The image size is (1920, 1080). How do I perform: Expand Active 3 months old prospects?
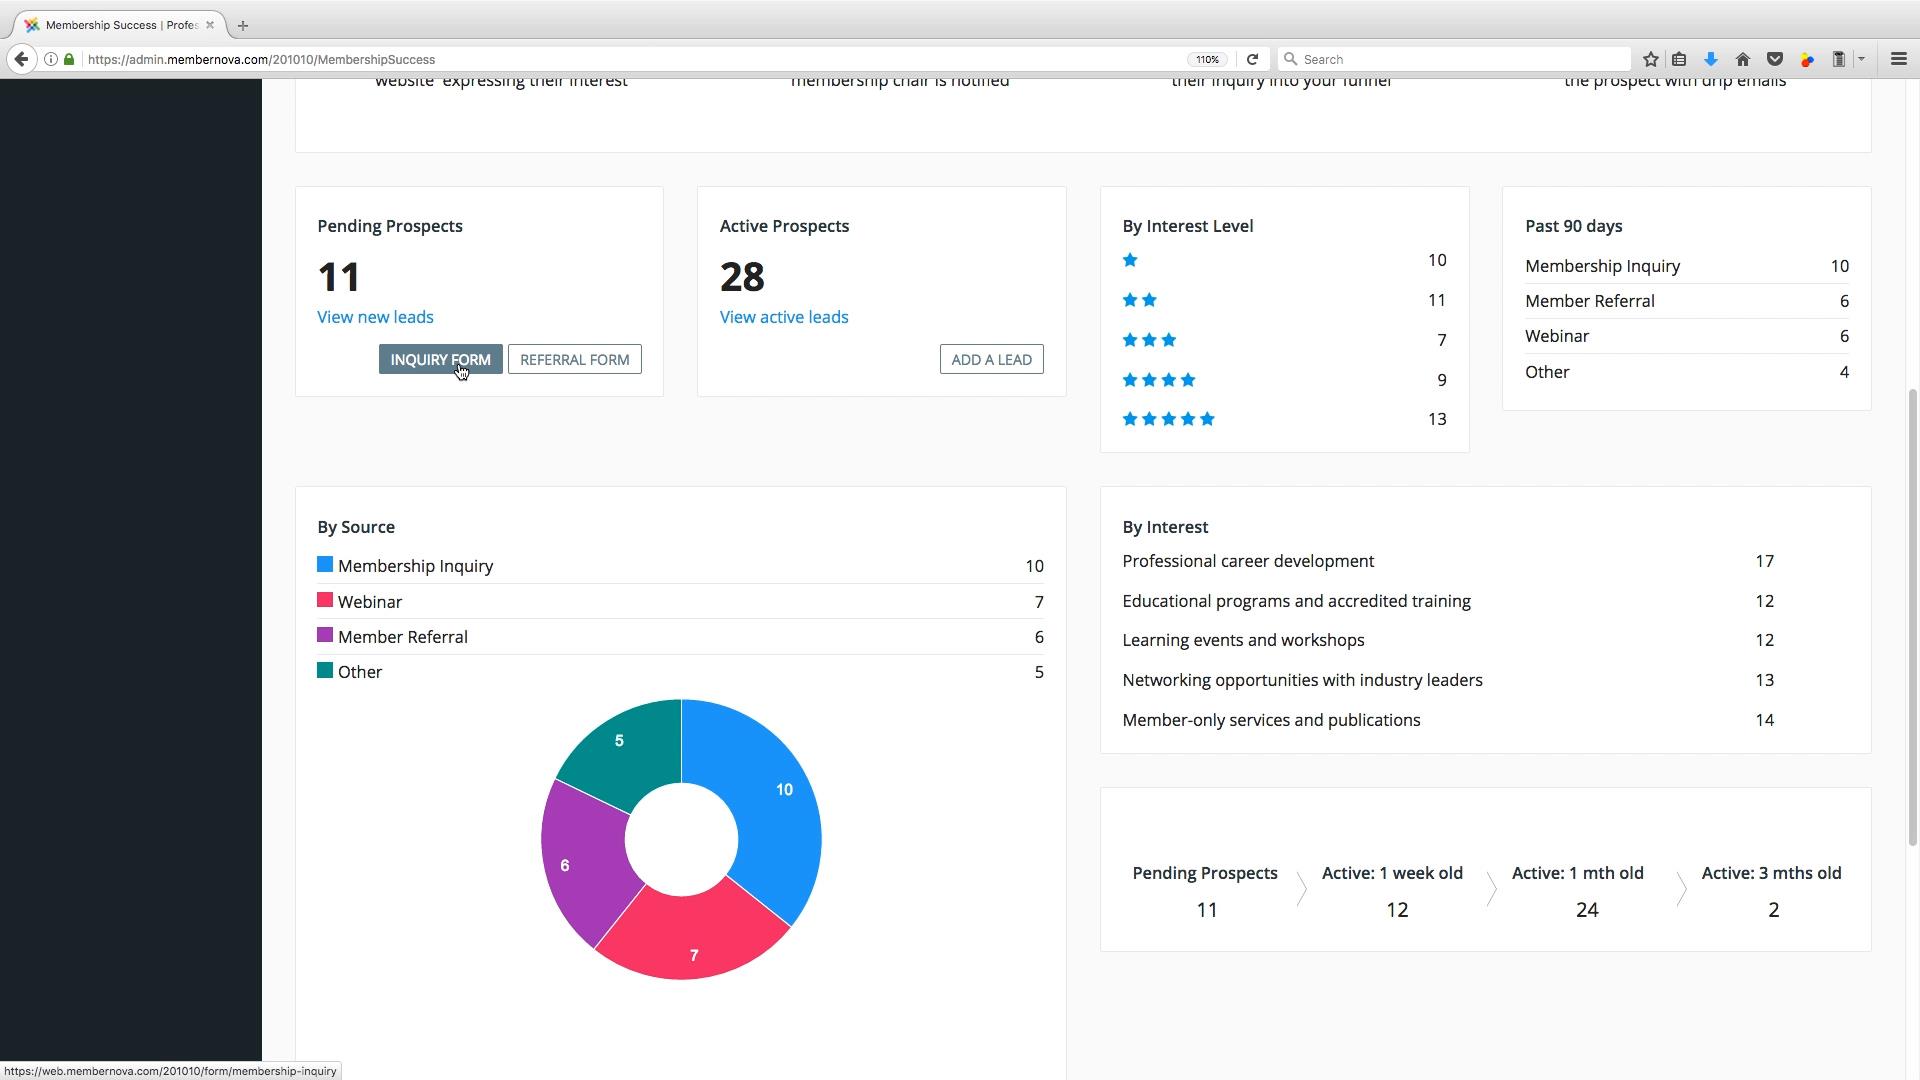(1771, 890)
